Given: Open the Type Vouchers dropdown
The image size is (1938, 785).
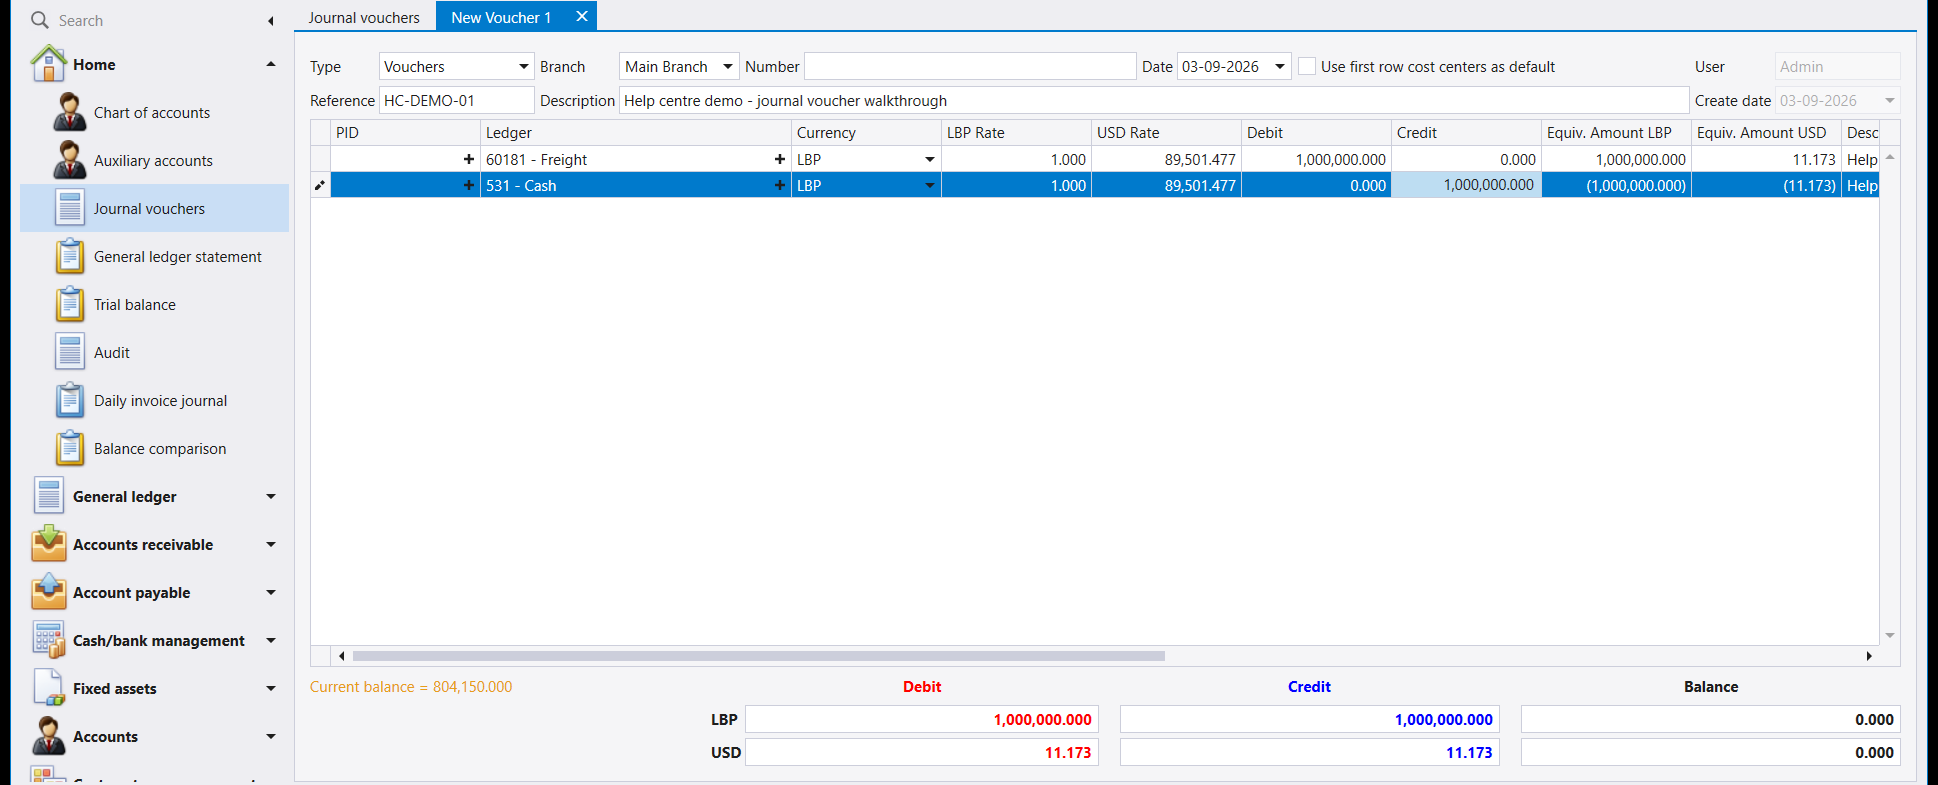Looking at the screenshot, I should click(x=523, y=67).
